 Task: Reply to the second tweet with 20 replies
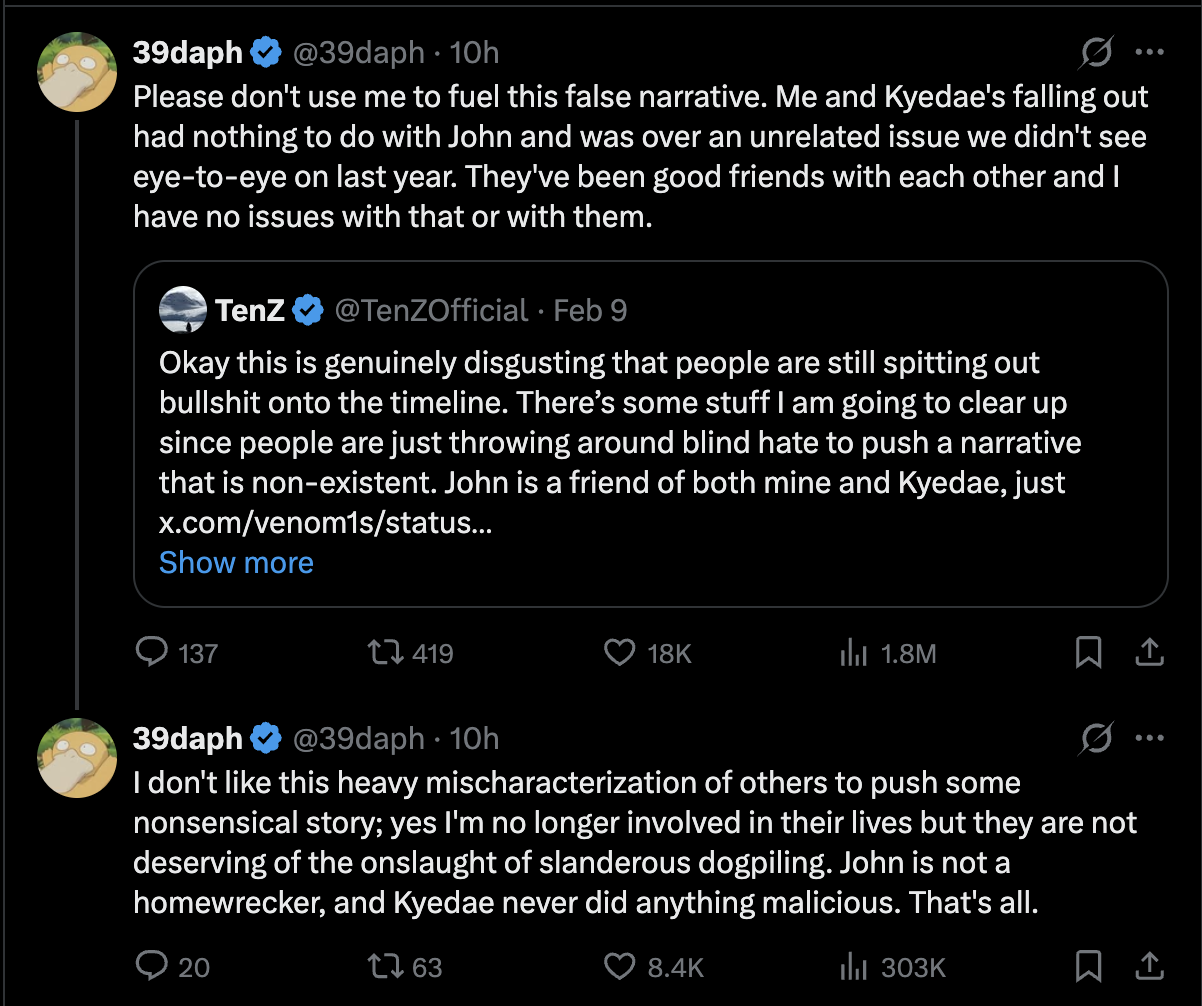point(151,966)
